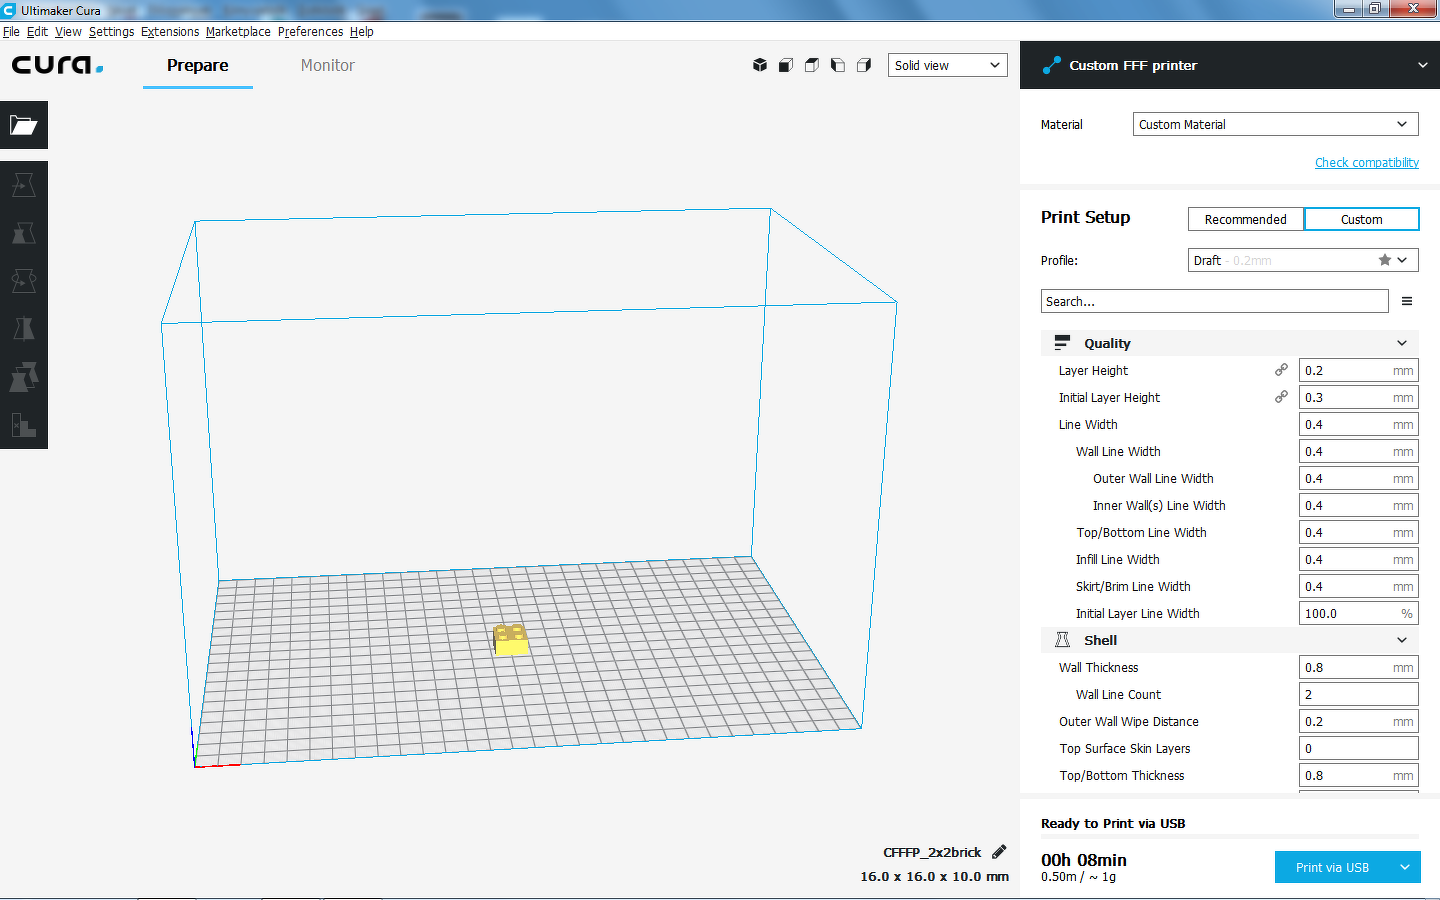
Task: Edit the Wall Line Count field
Action: coord(1358,694)
